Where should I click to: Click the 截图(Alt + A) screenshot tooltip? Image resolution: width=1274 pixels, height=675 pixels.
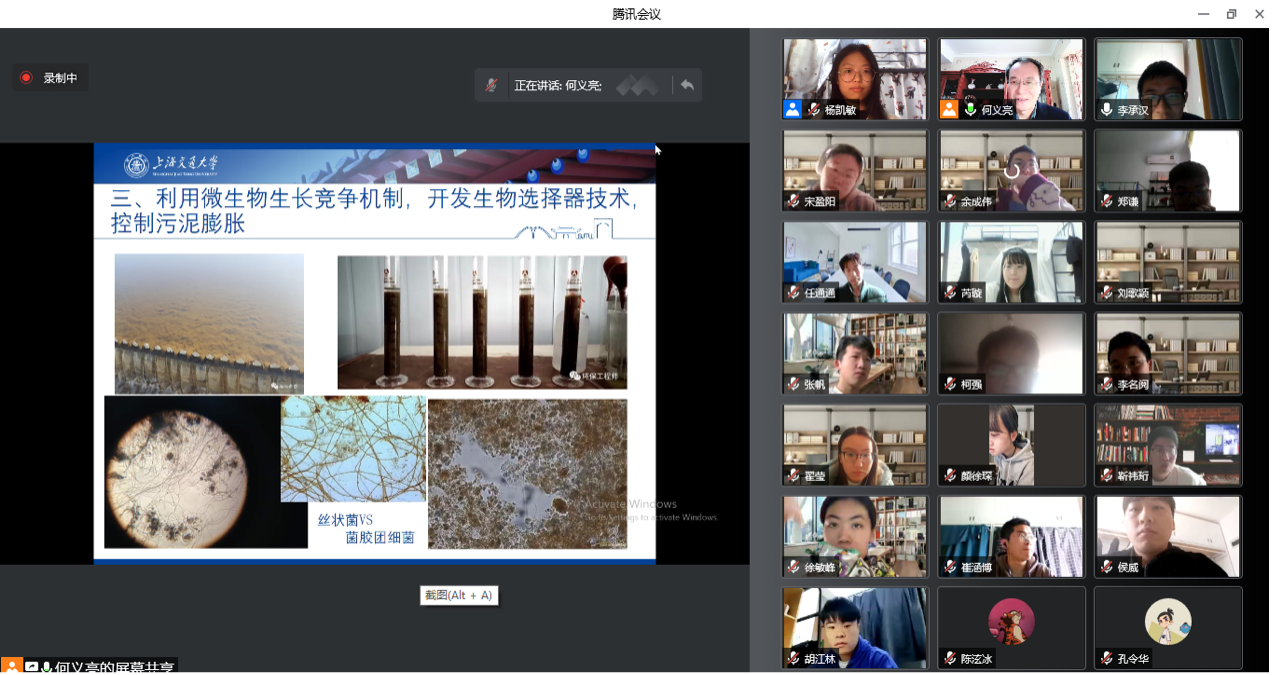point(459,596)
